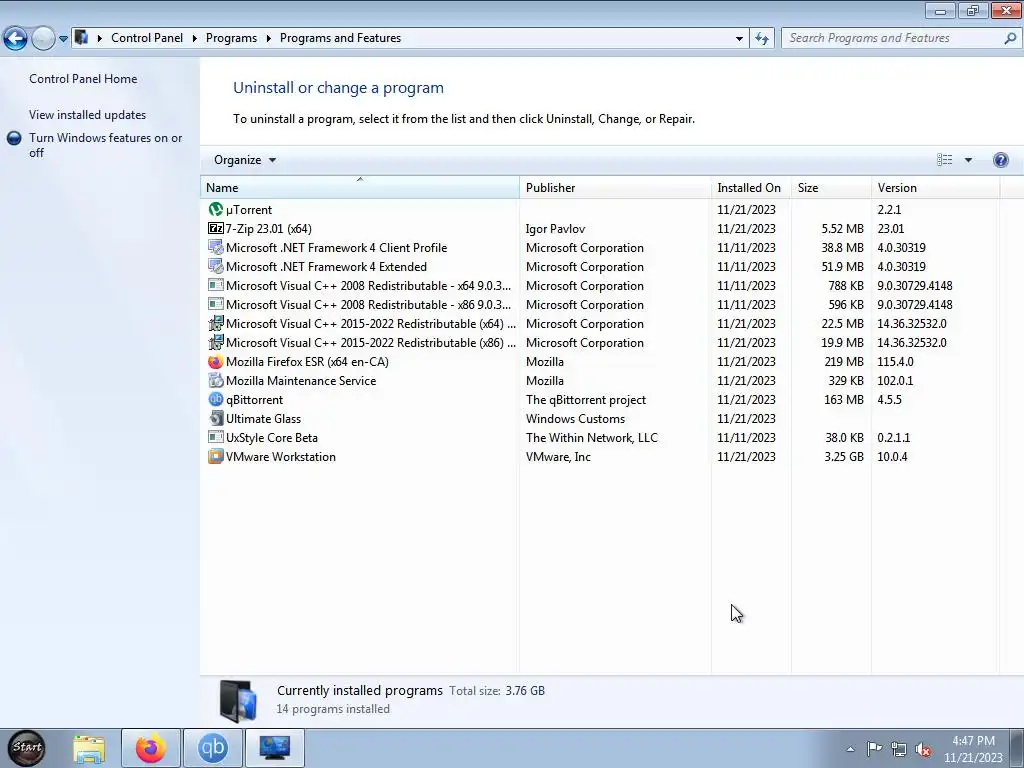The height and width of the screenshot is (768, 1024).
Task: Click the Visual C++ 2015-2022 (x86) icon
Action: pos(216,342)
